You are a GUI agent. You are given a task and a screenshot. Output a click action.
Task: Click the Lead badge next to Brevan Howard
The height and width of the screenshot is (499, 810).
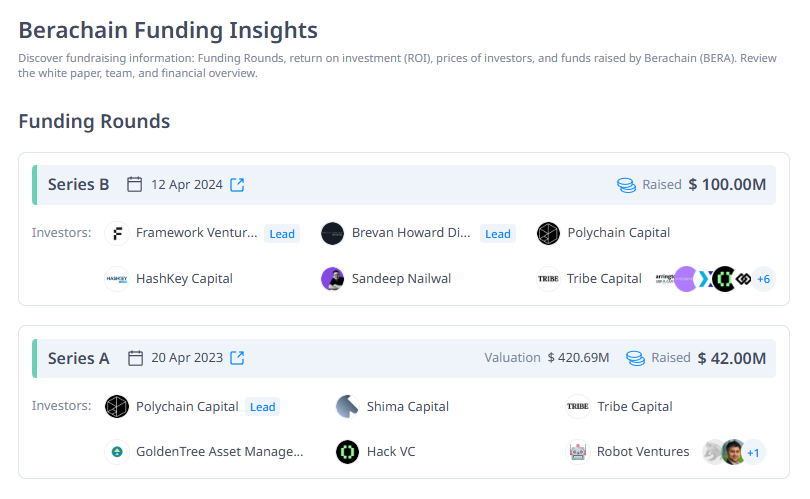[498, 234]
